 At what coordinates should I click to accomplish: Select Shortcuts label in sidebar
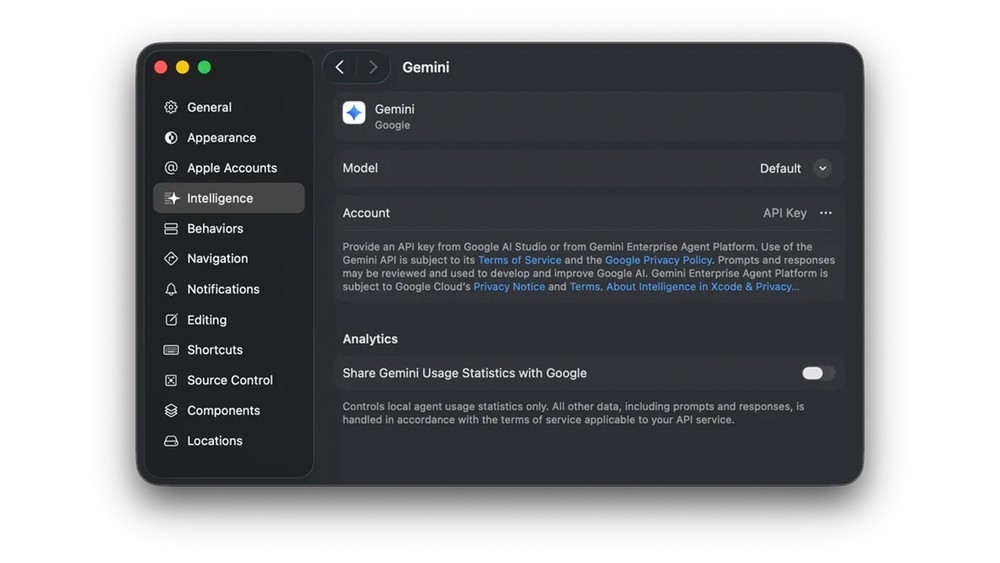coord(215,349)
